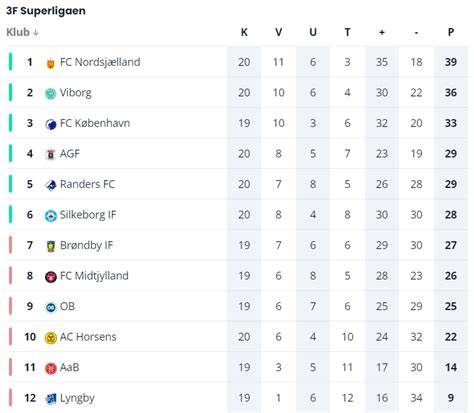Click the Viborg club crest icon
This screenshot has height=413, width=474.
pos(50,93)
